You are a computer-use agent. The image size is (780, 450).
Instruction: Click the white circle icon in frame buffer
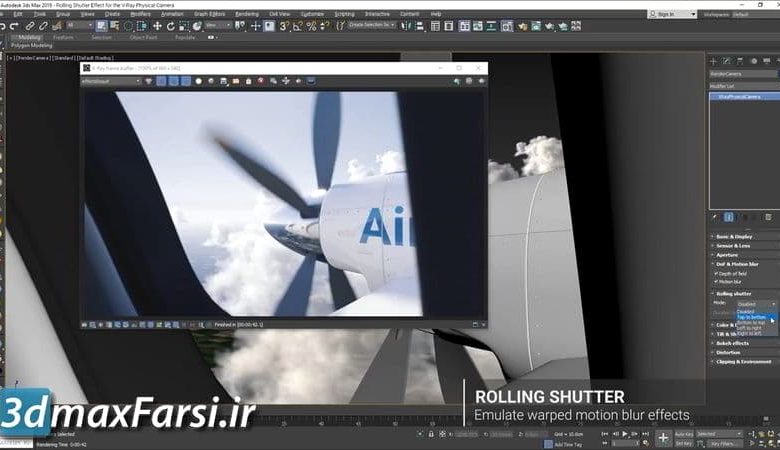pyautogui.click(x=198, y=81)
